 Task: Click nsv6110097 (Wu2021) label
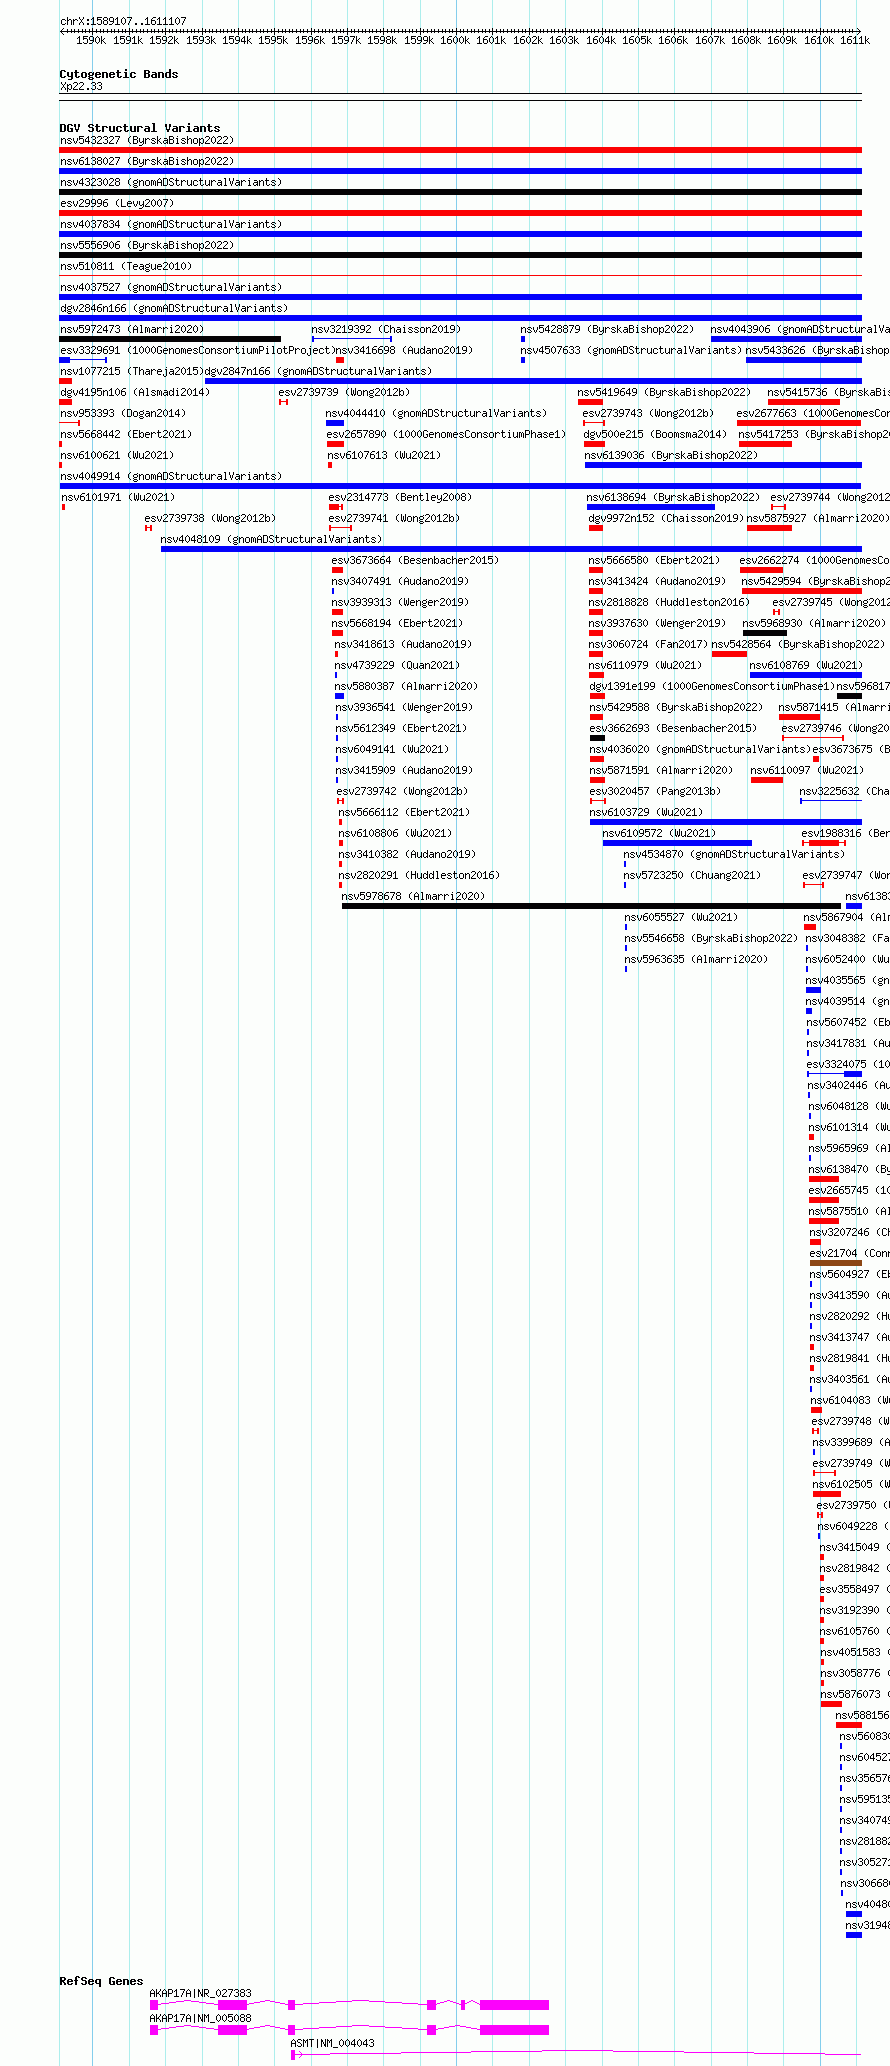(x=807, y=770)
